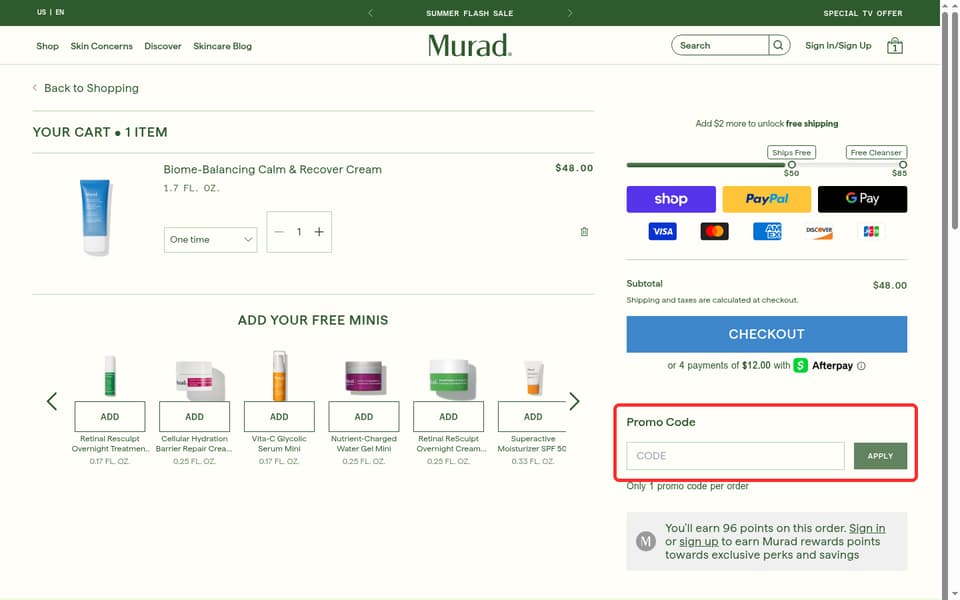The width and height of the screenshot is (960, 600).
Task: Focus the Search input field
Action: pyautogui.click(x=720, y=45)
